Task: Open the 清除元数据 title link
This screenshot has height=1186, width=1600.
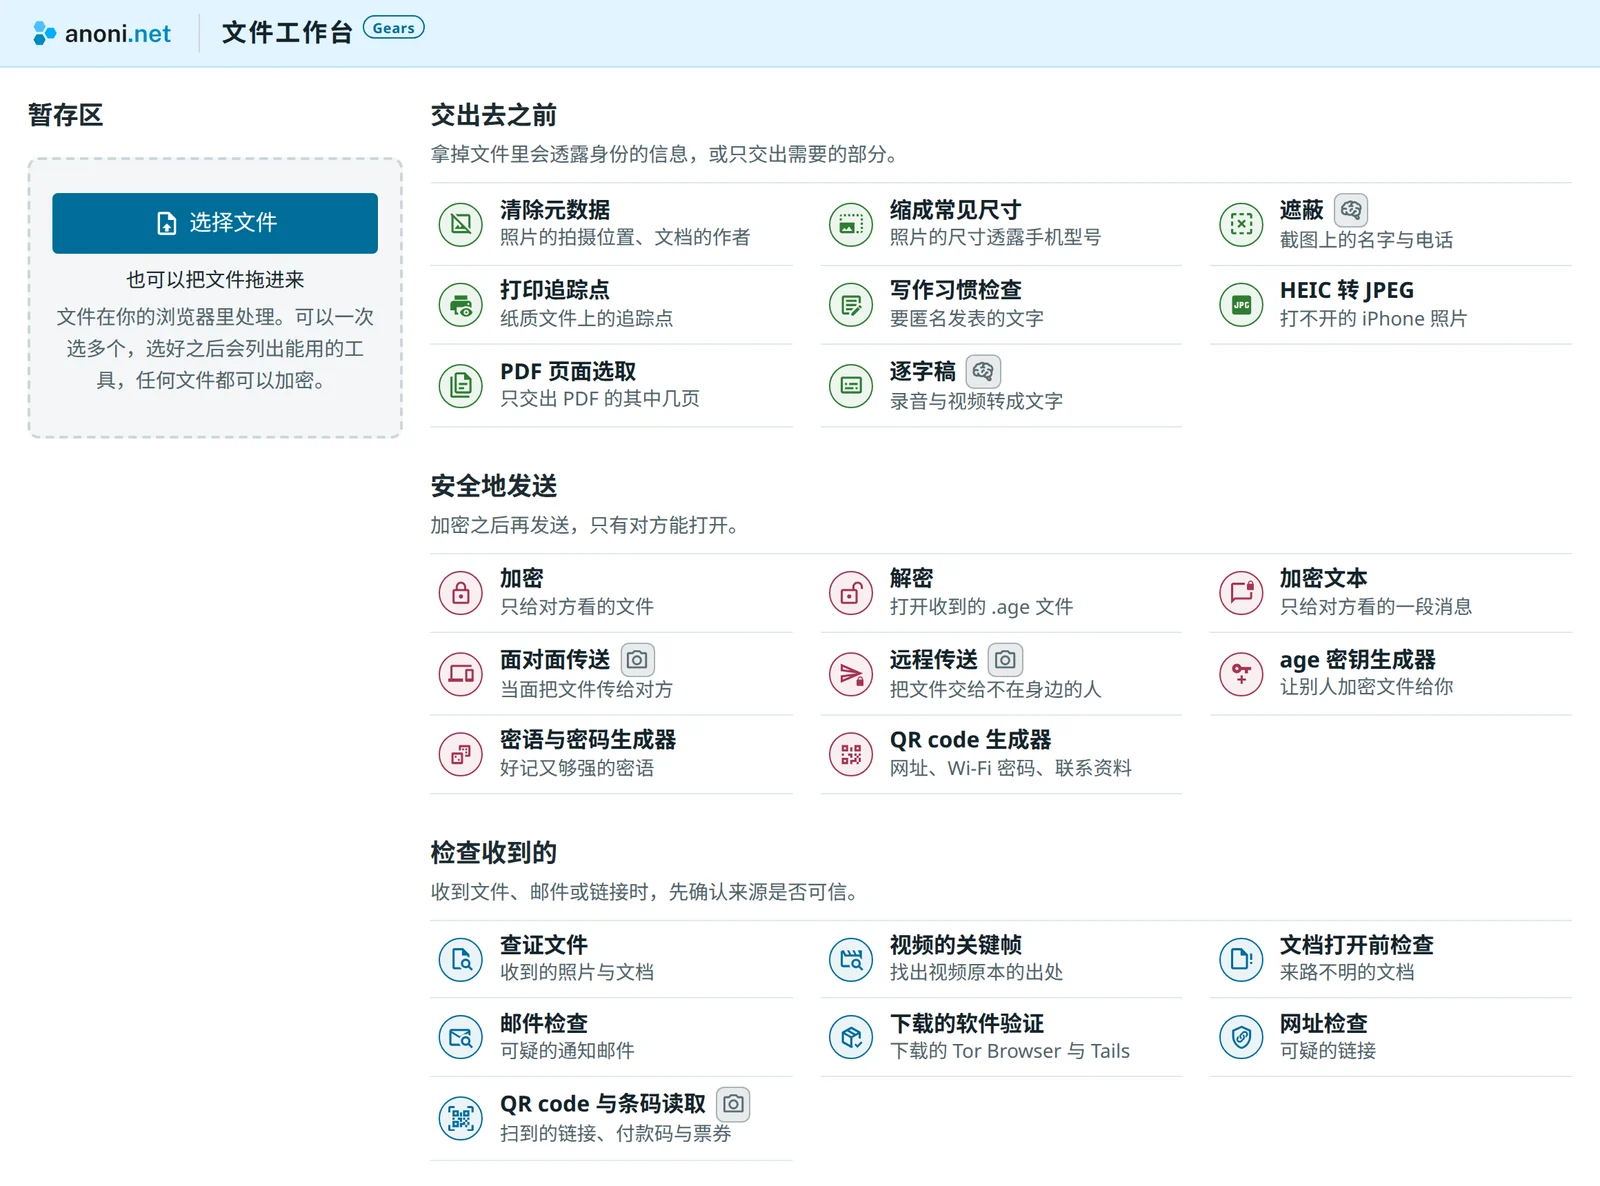Action: 555,210
